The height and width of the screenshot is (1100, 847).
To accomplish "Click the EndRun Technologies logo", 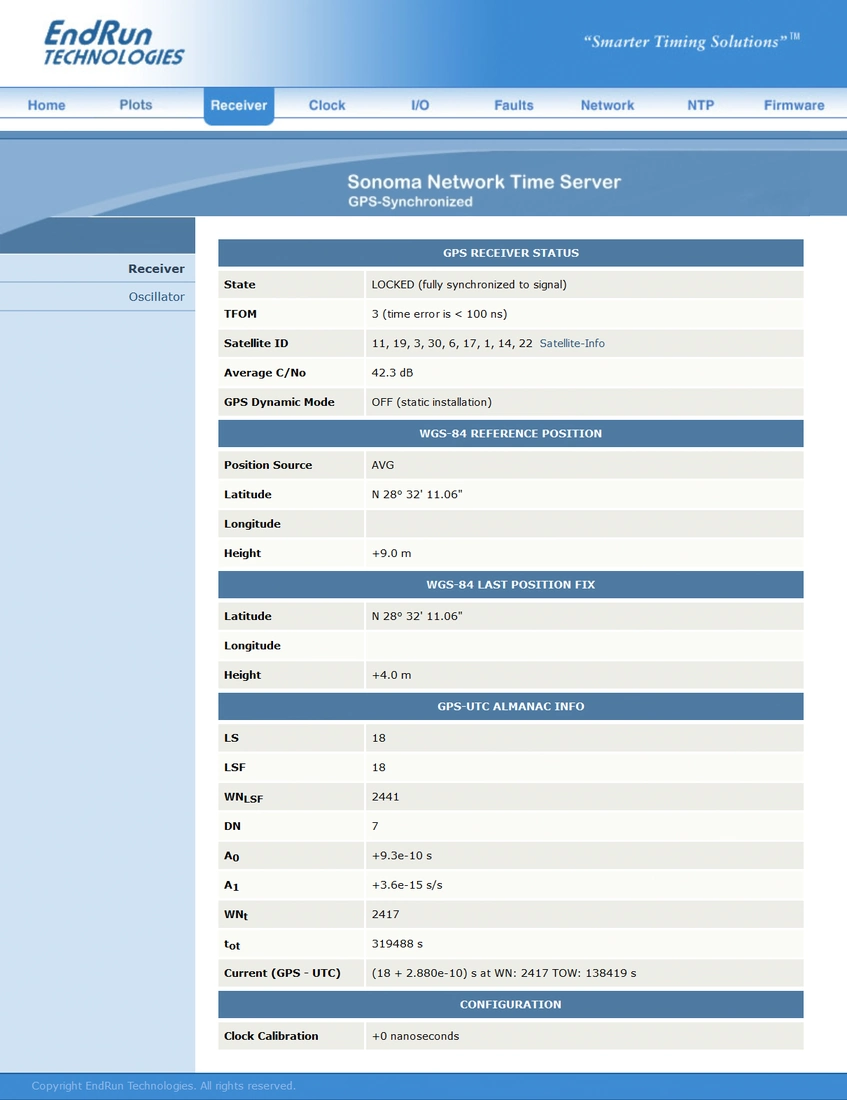I will click(x=114, y=43).
